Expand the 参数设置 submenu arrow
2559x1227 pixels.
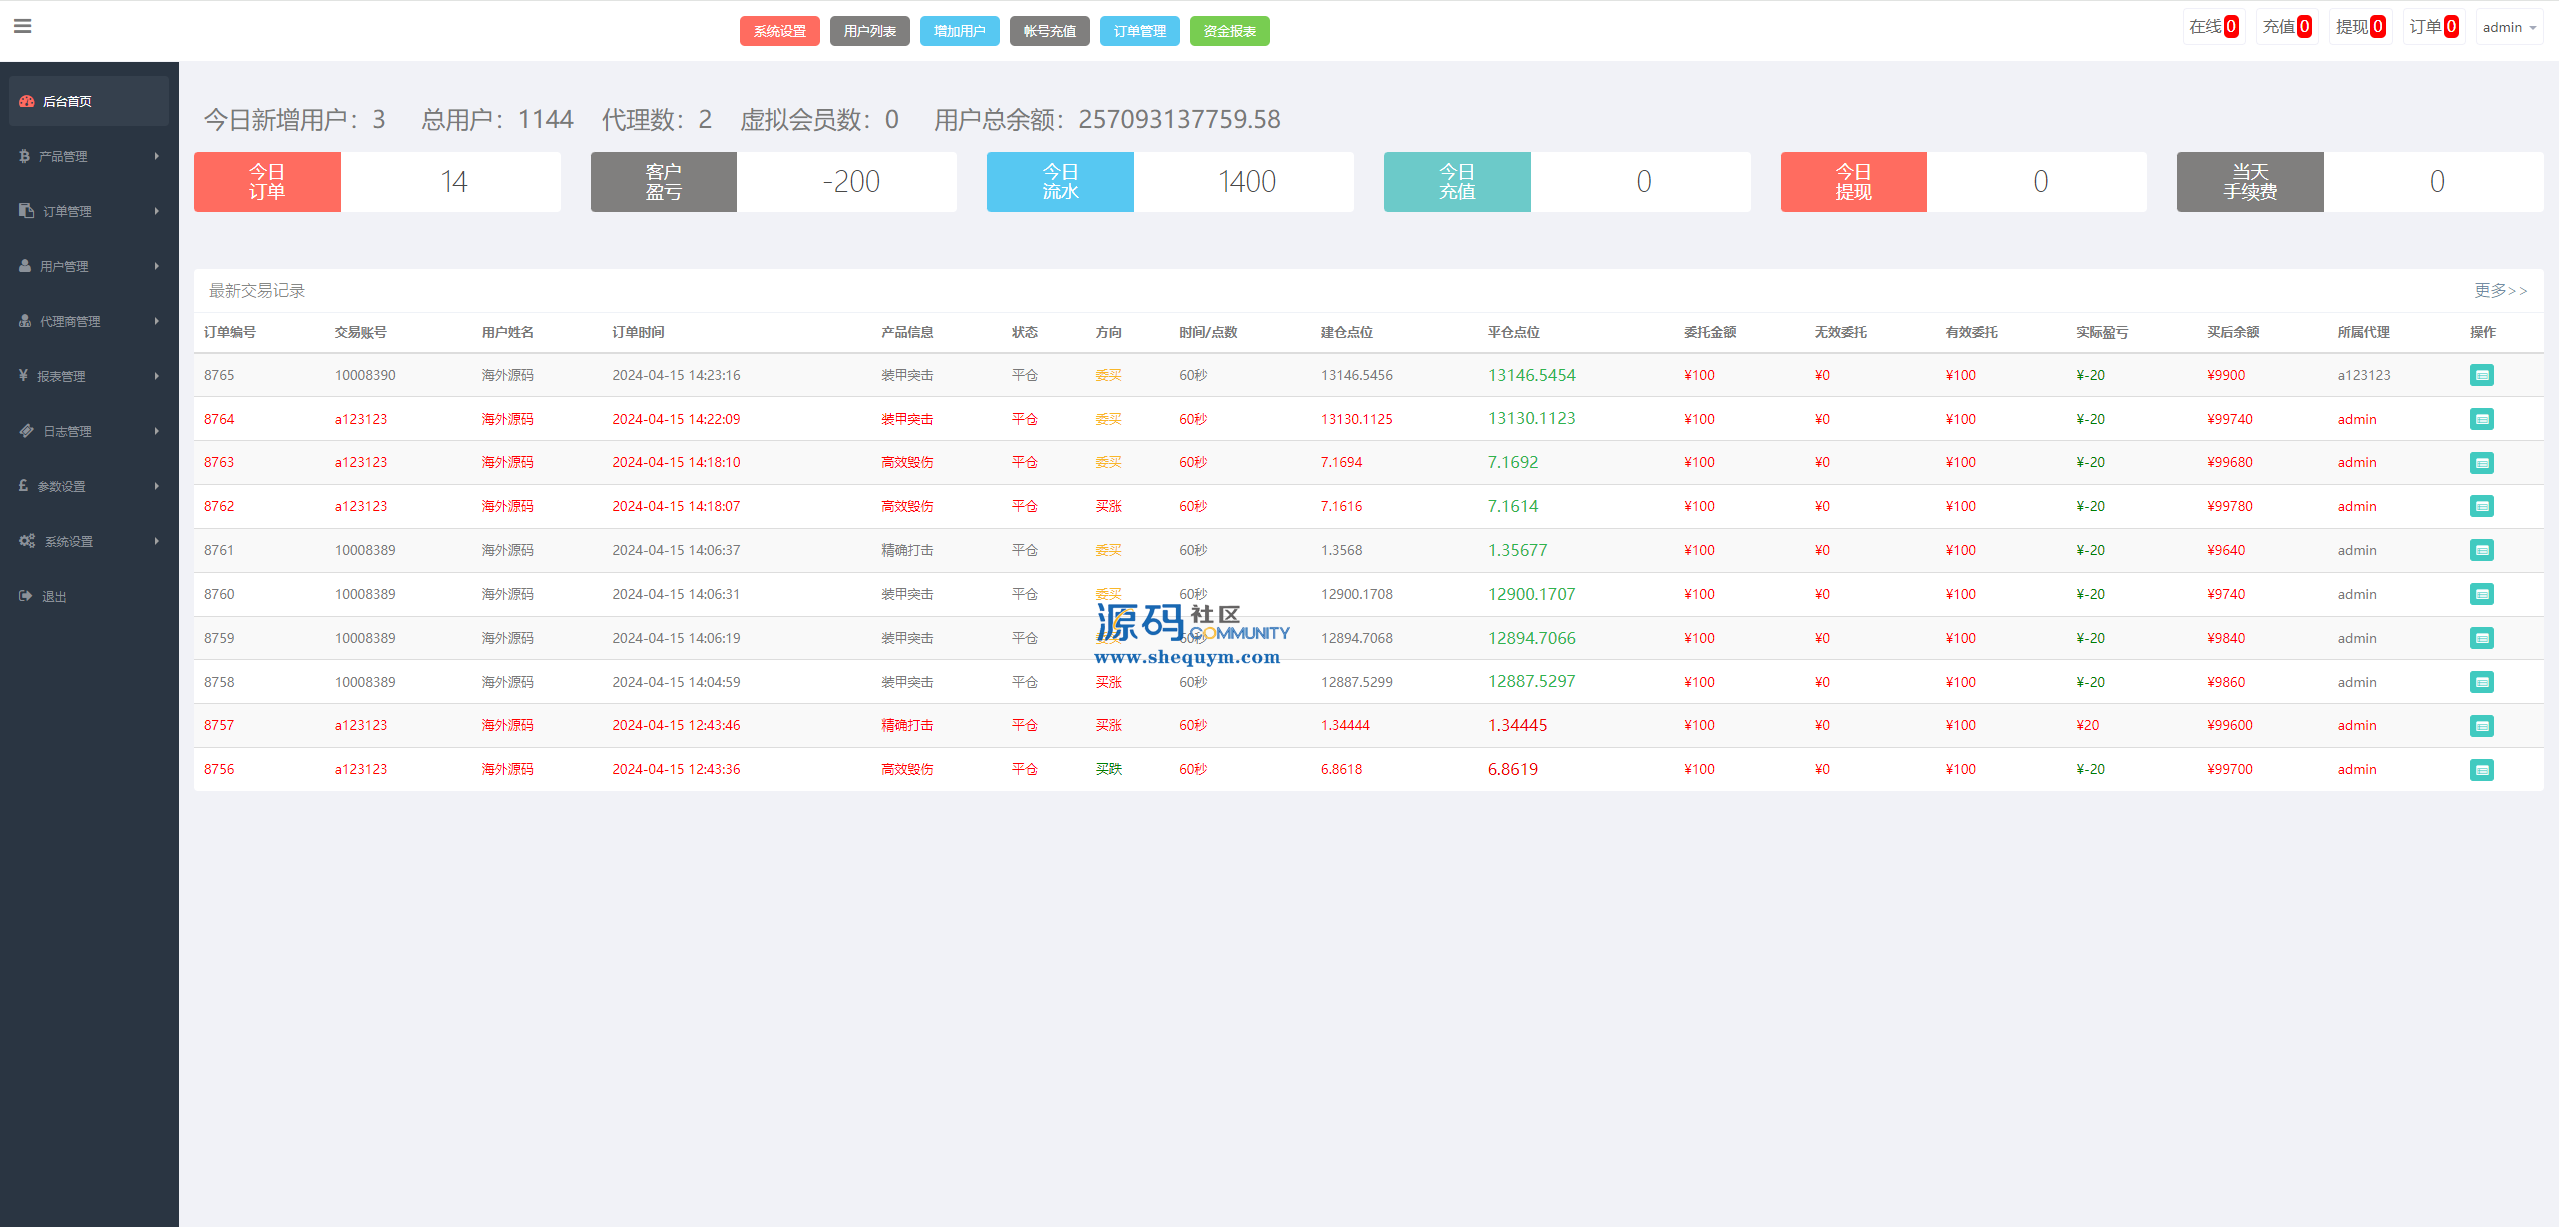click(x=157, y=486)
